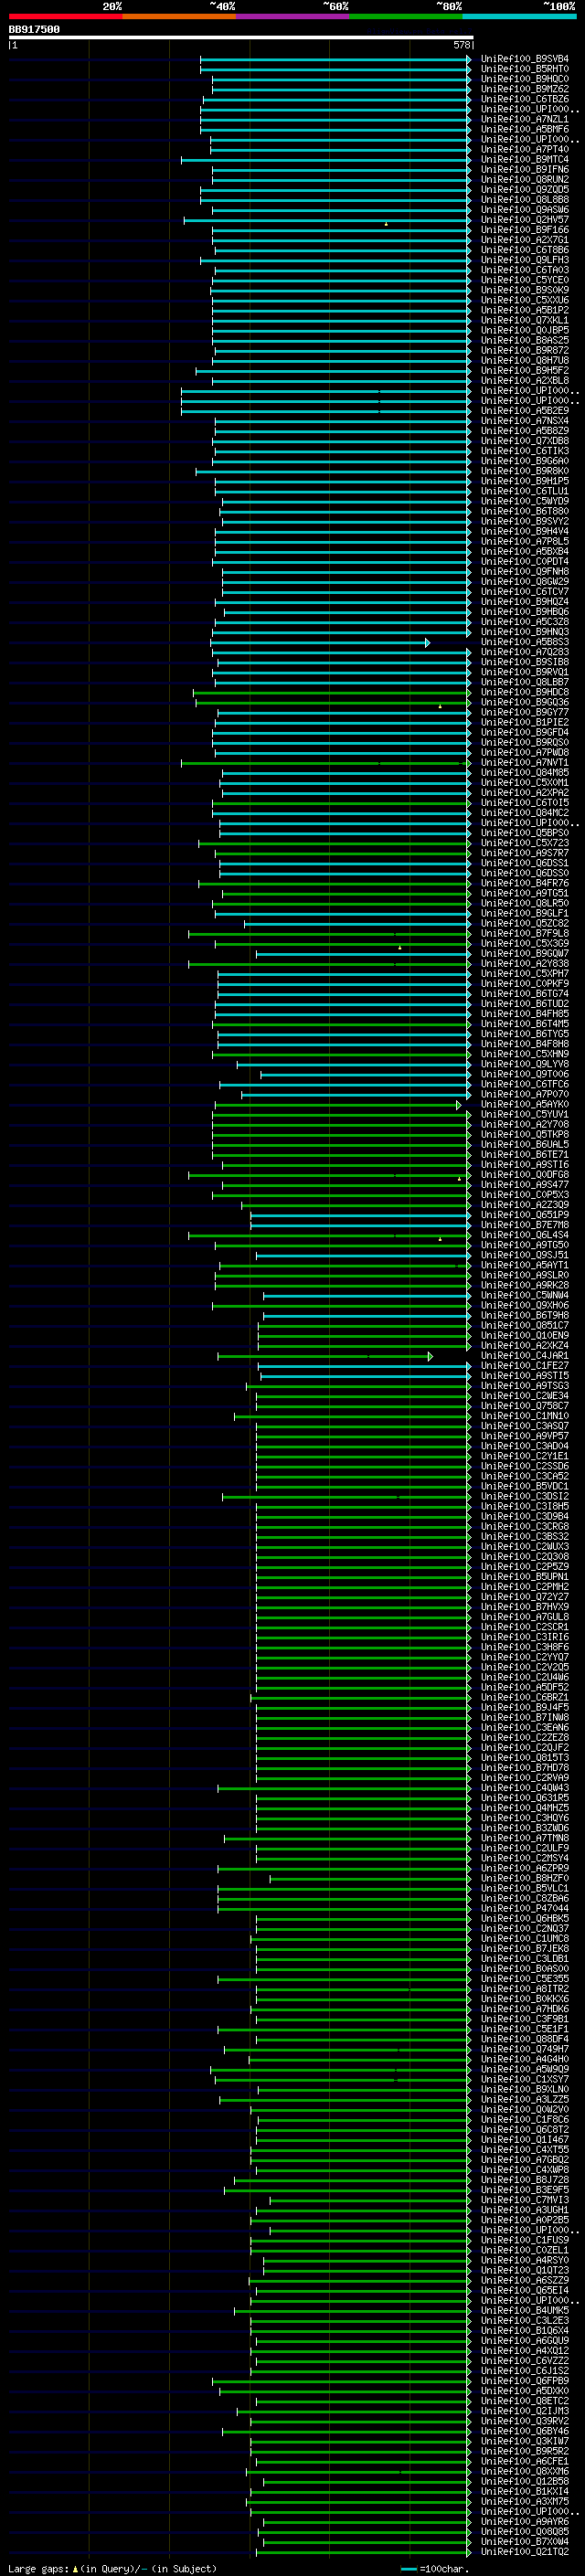
Task: Select the UniRef100_B9HQC0 label
Action: coord(525,79)
